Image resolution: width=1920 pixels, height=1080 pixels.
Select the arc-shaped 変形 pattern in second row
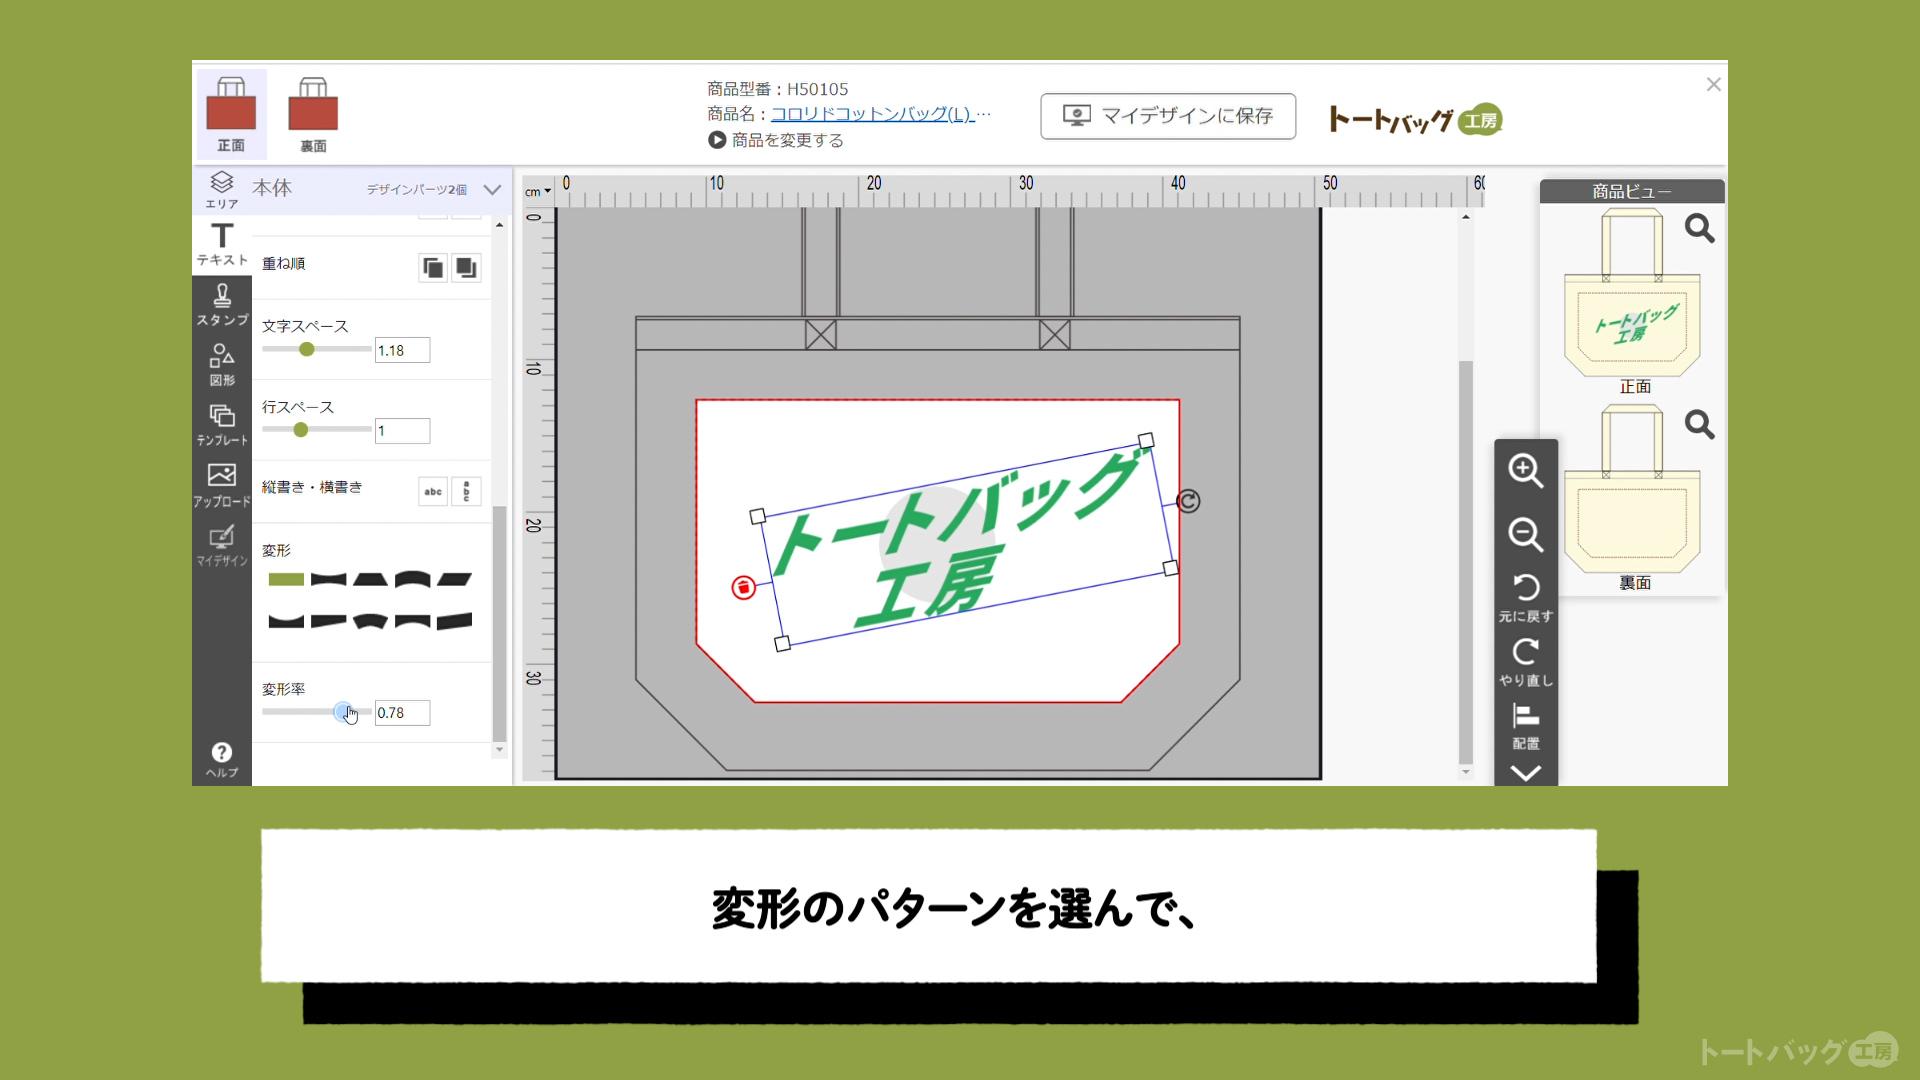tap(370, 621)
